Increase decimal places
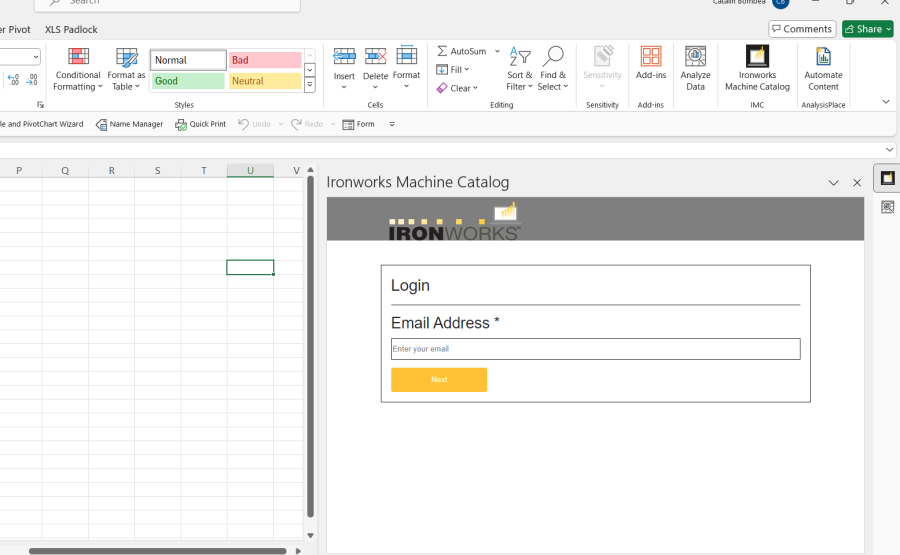900x555 pixels. point(14,80)
